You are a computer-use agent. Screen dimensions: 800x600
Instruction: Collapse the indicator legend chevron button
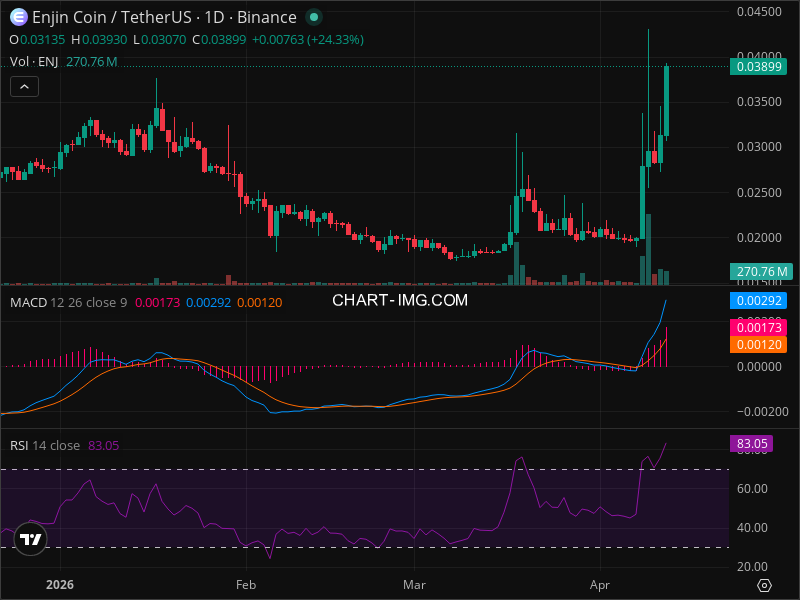pyautogui.click(x=24, y=87)
